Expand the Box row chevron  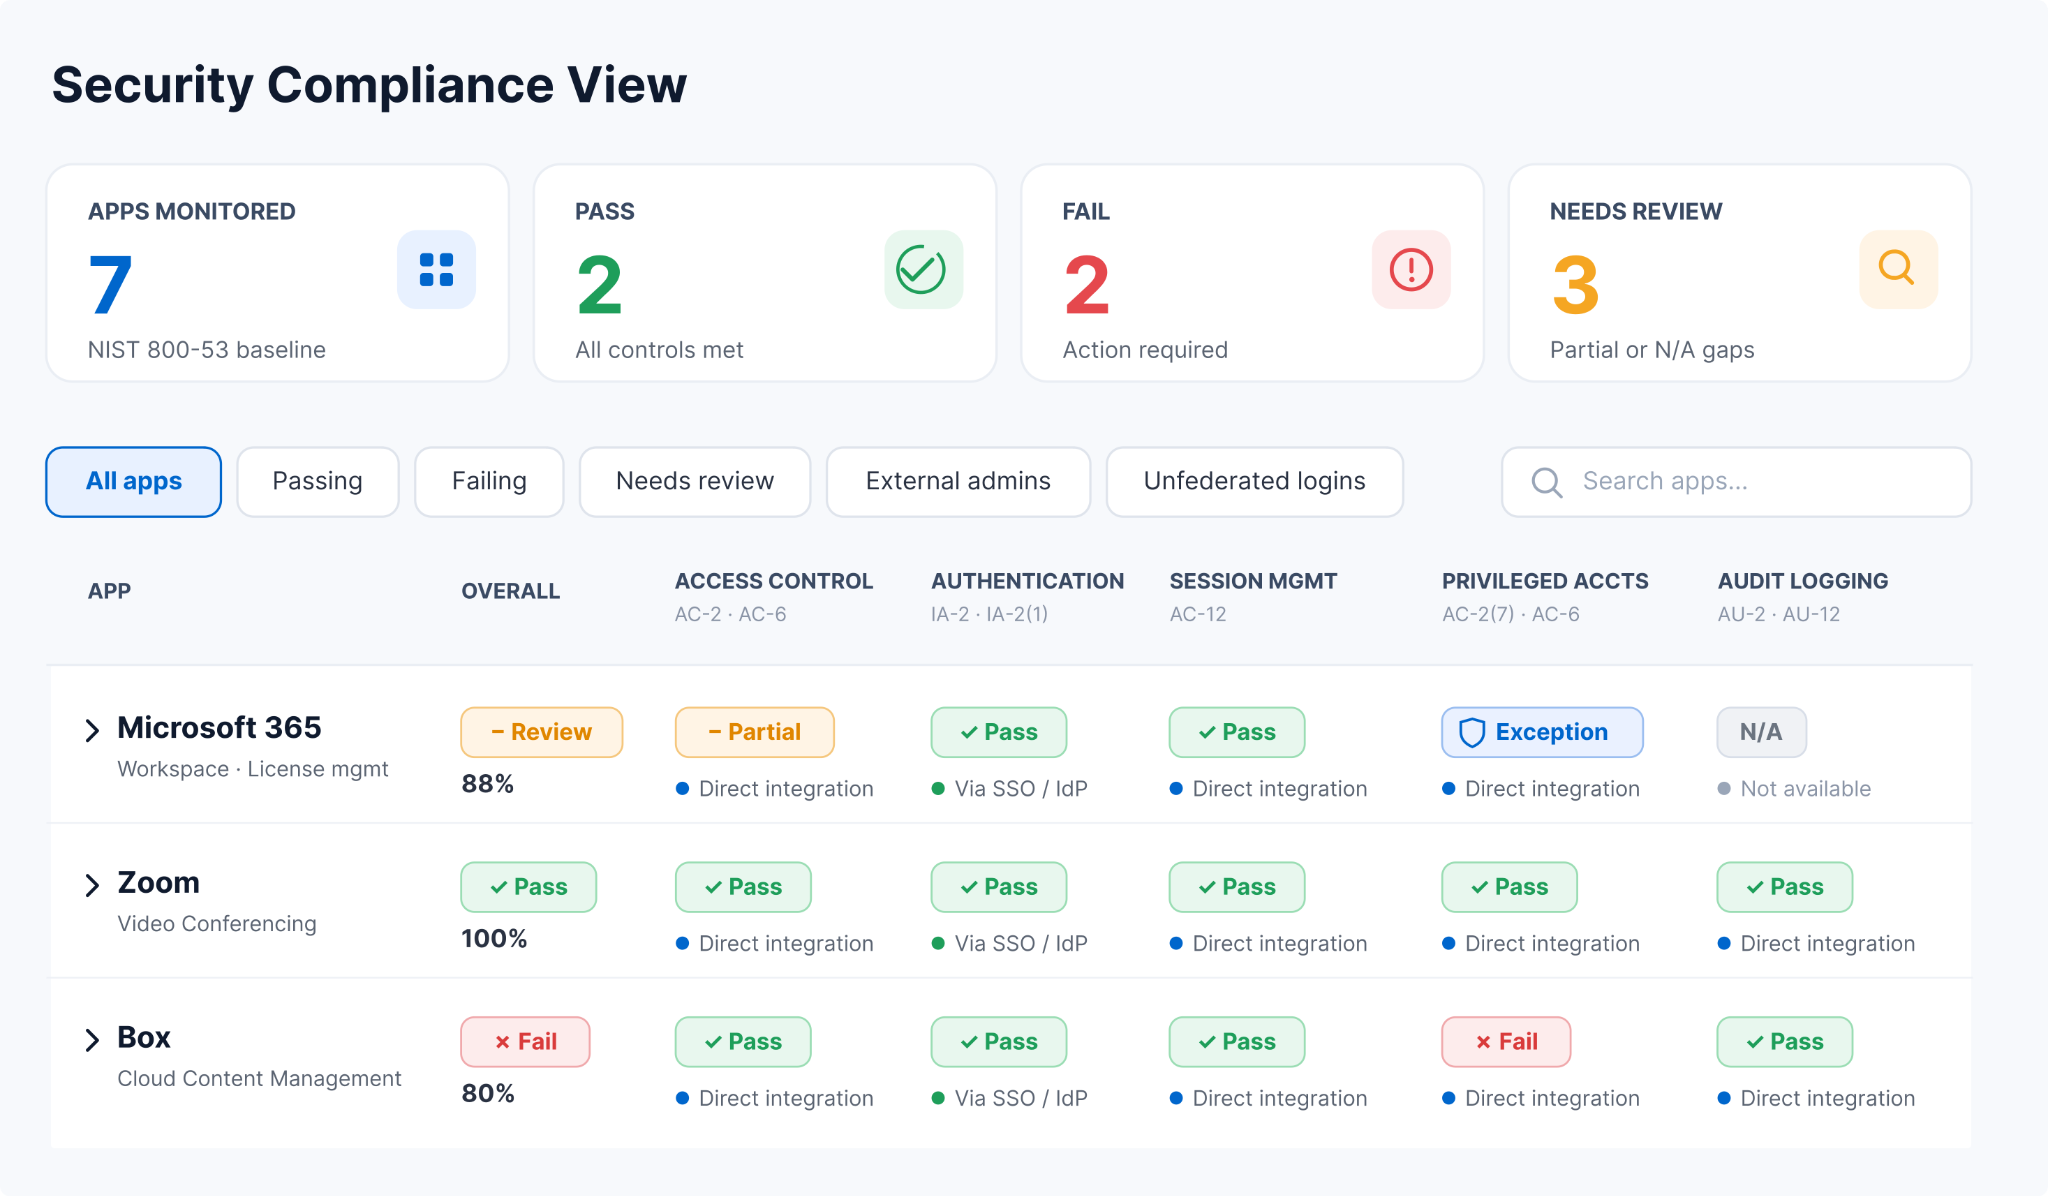coord(92,1040)
